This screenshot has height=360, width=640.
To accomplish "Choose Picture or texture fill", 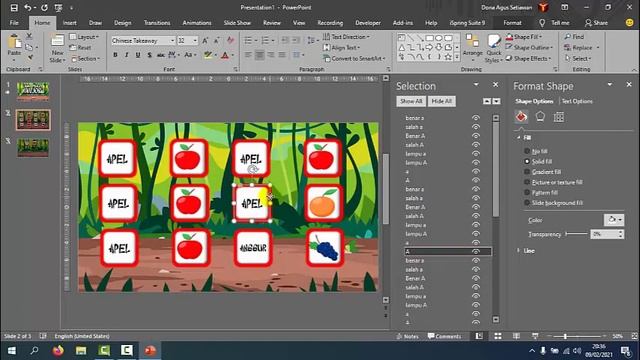I will point(553,182).
